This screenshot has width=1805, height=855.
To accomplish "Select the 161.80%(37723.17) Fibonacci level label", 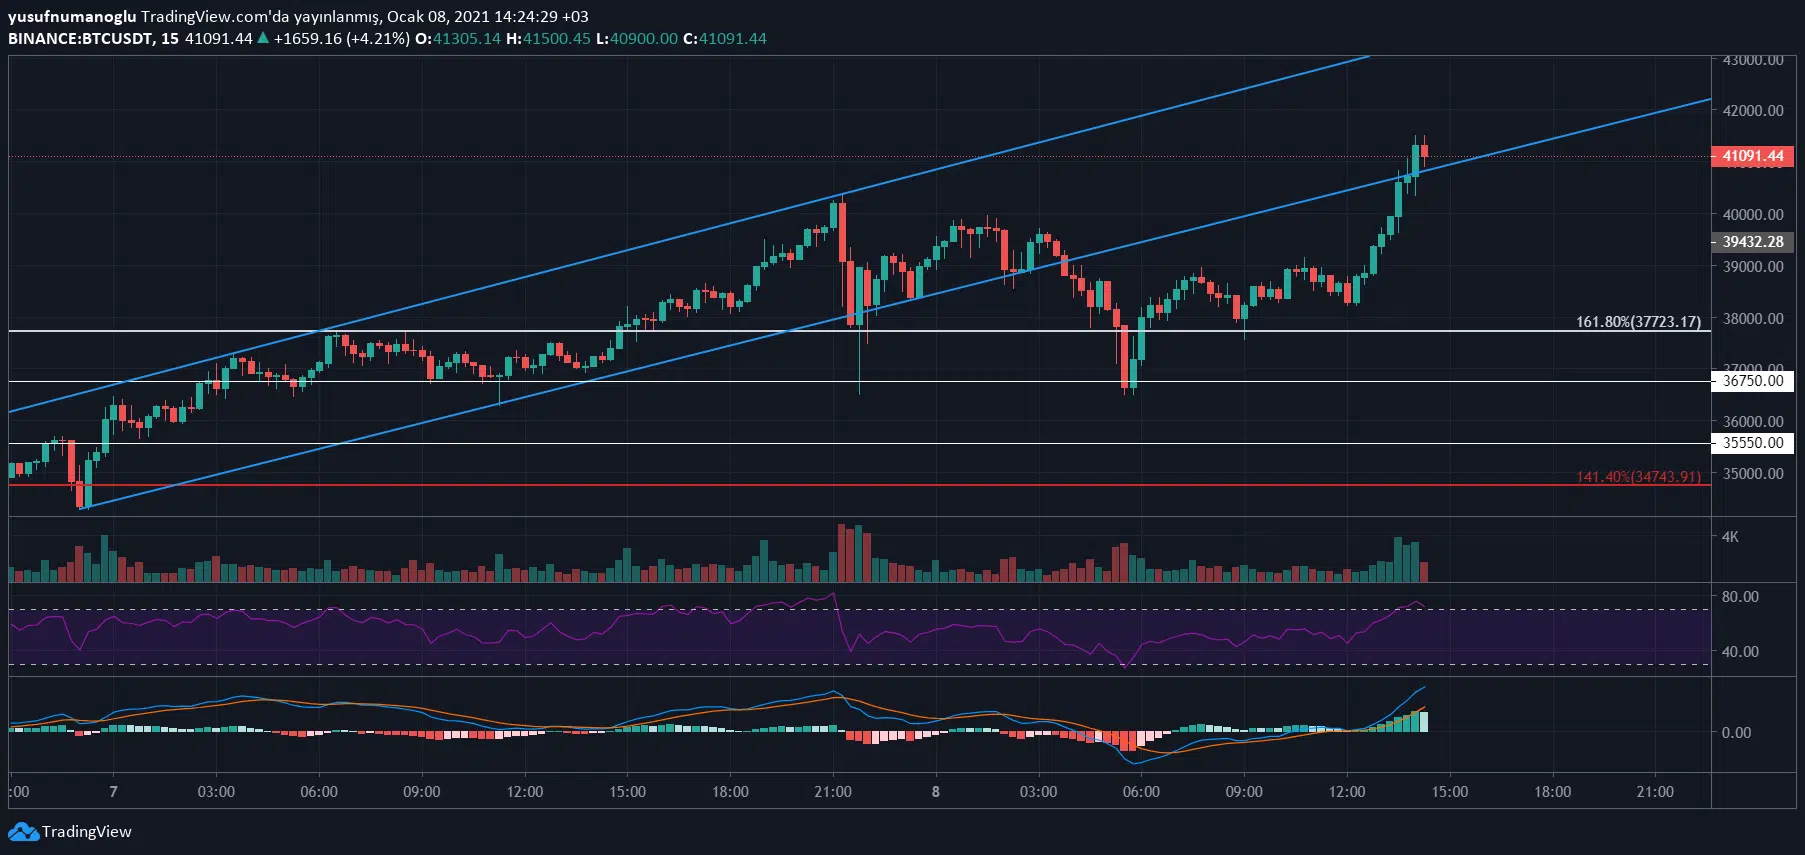I will click(1638, 322).
